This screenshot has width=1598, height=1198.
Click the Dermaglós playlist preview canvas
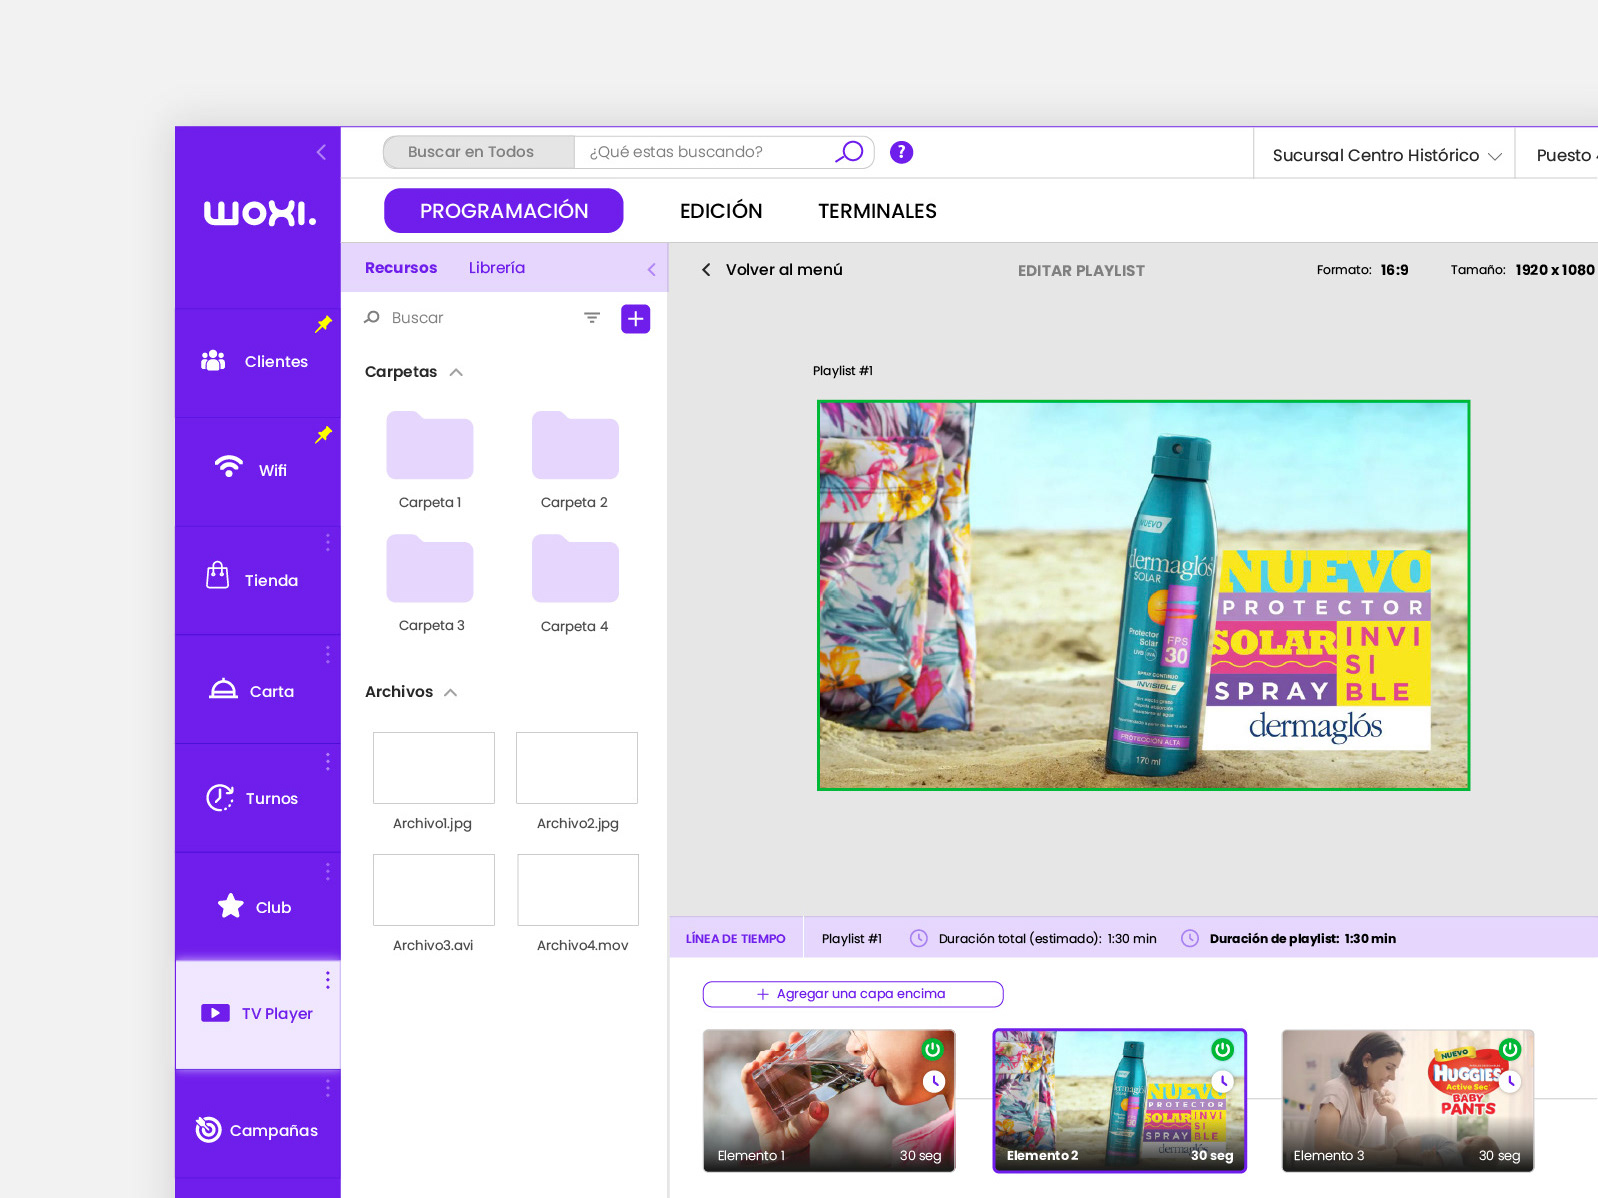1144,595
